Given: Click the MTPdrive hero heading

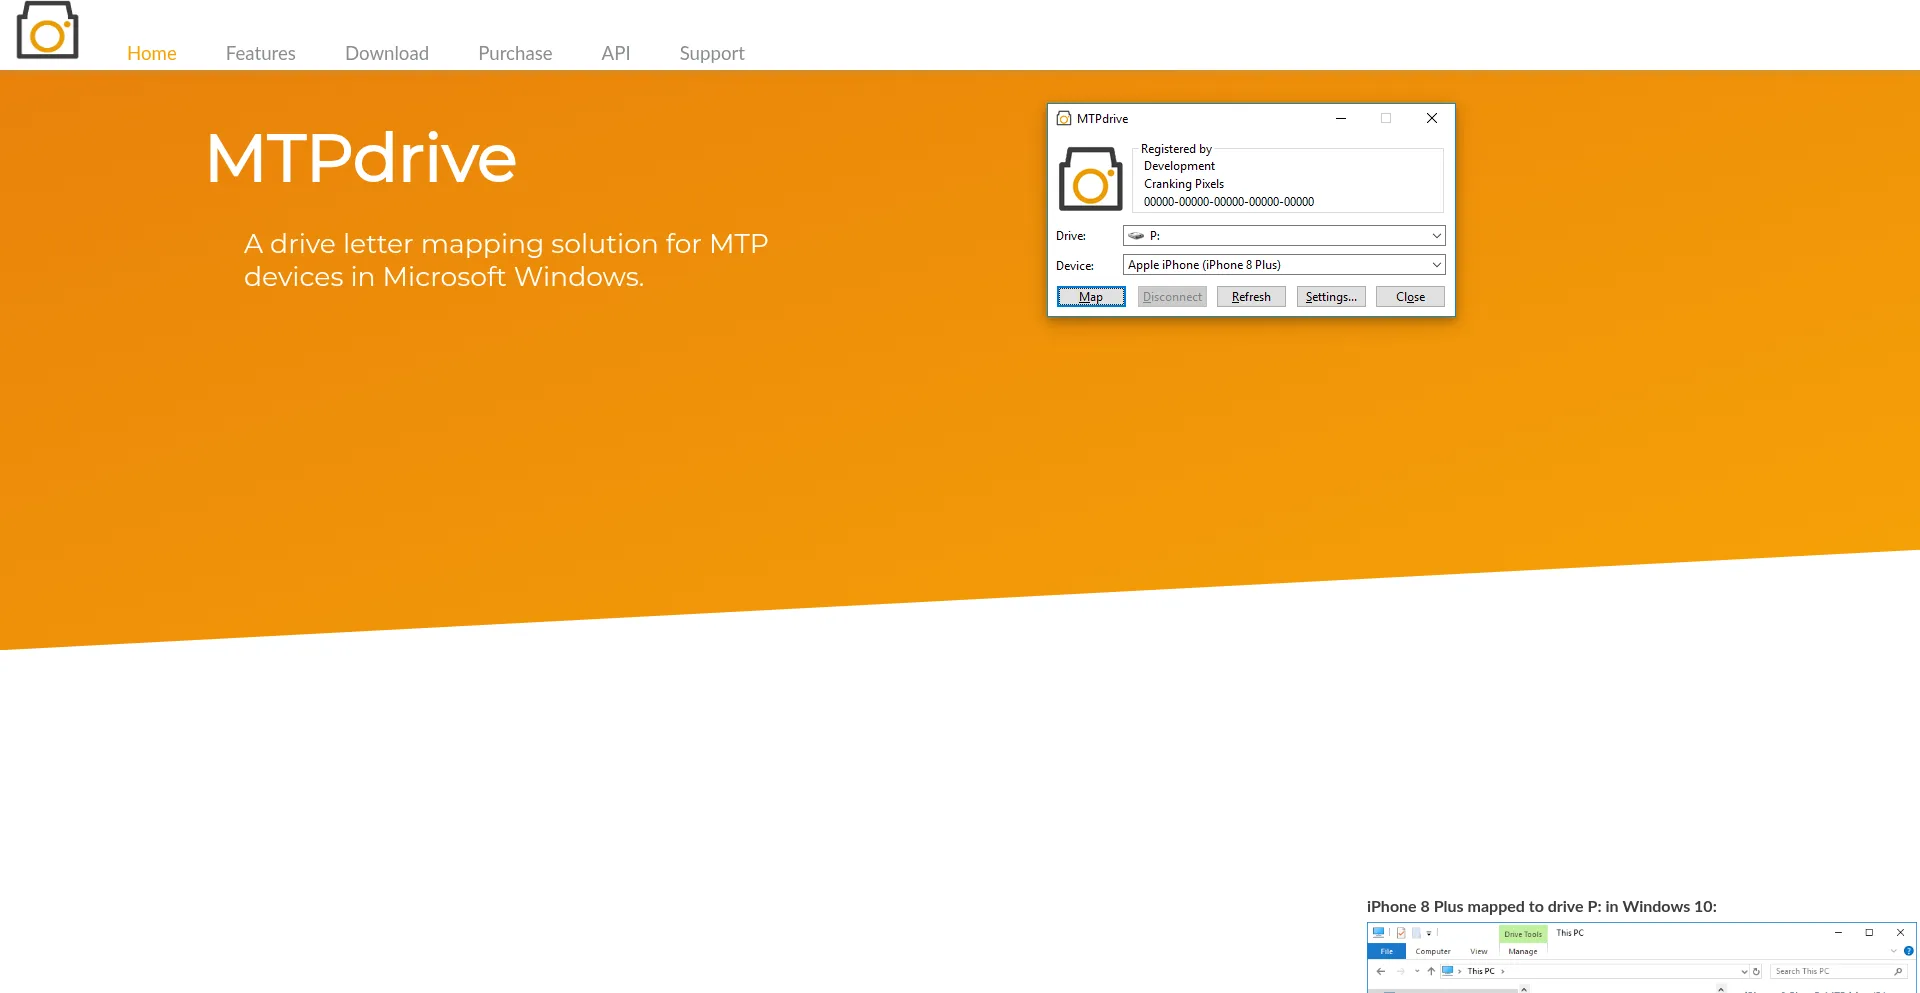Looking at the screenshot, I should 361,158.
